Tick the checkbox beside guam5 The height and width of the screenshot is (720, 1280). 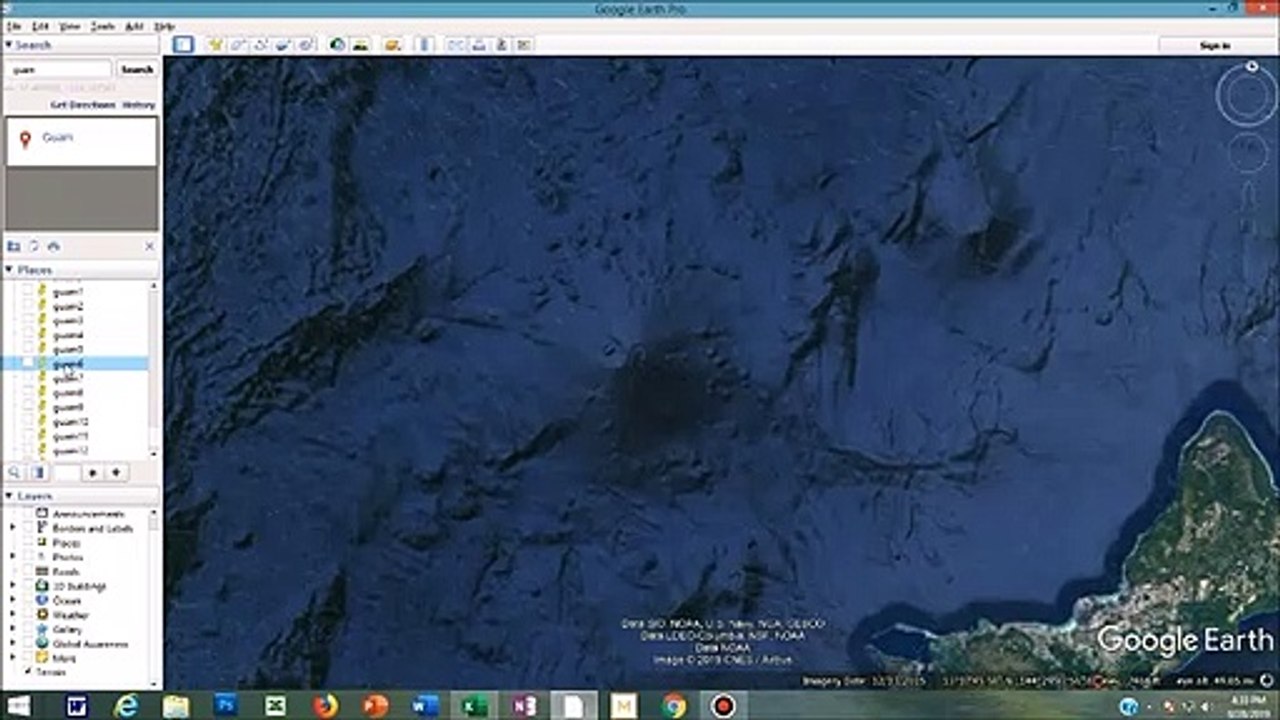coord(28,350)
